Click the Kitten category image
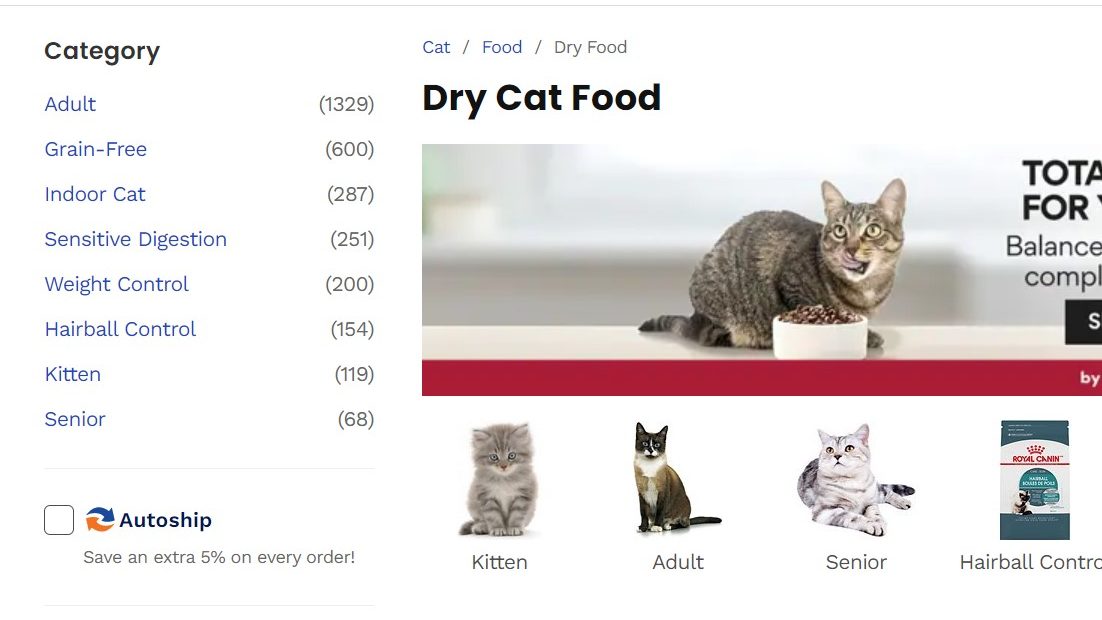This screenshot has width=1102, height=620. coord(499,480)
